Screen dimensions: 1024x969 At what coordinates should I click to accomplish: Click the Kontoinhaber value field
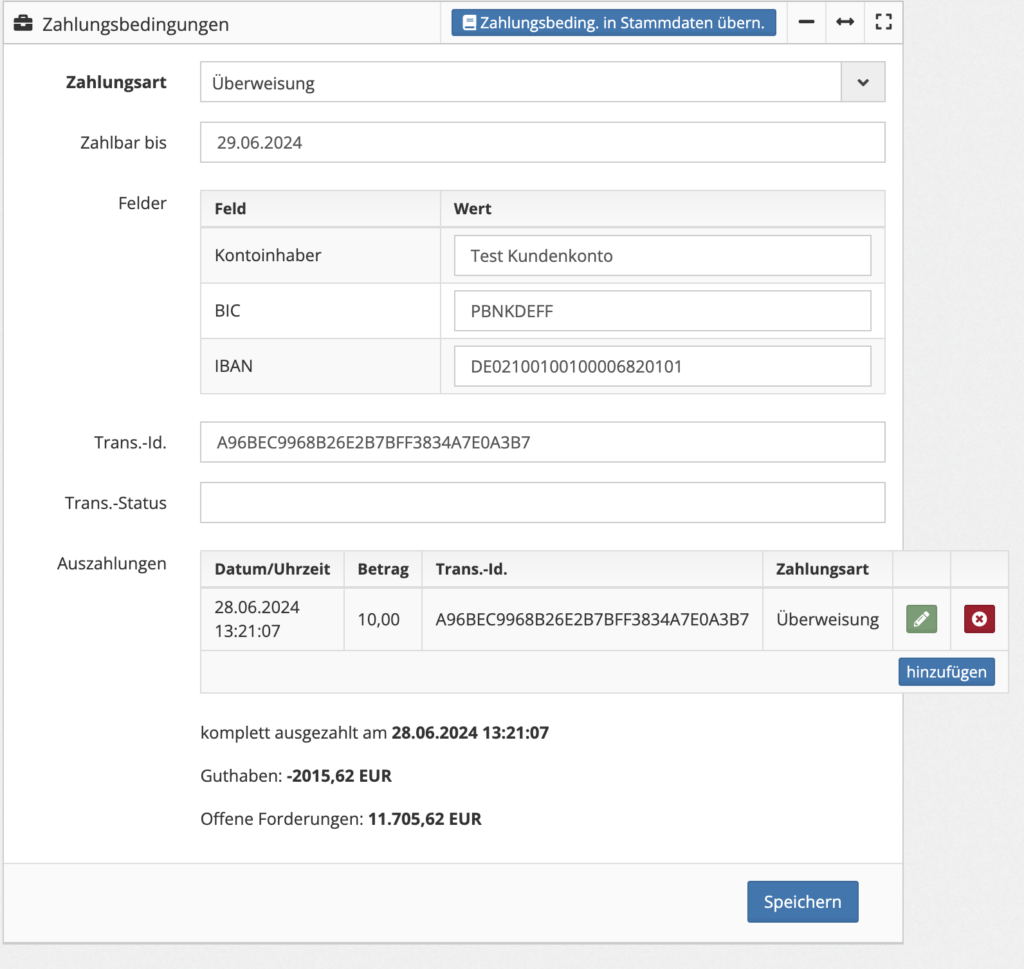[662, 255]
